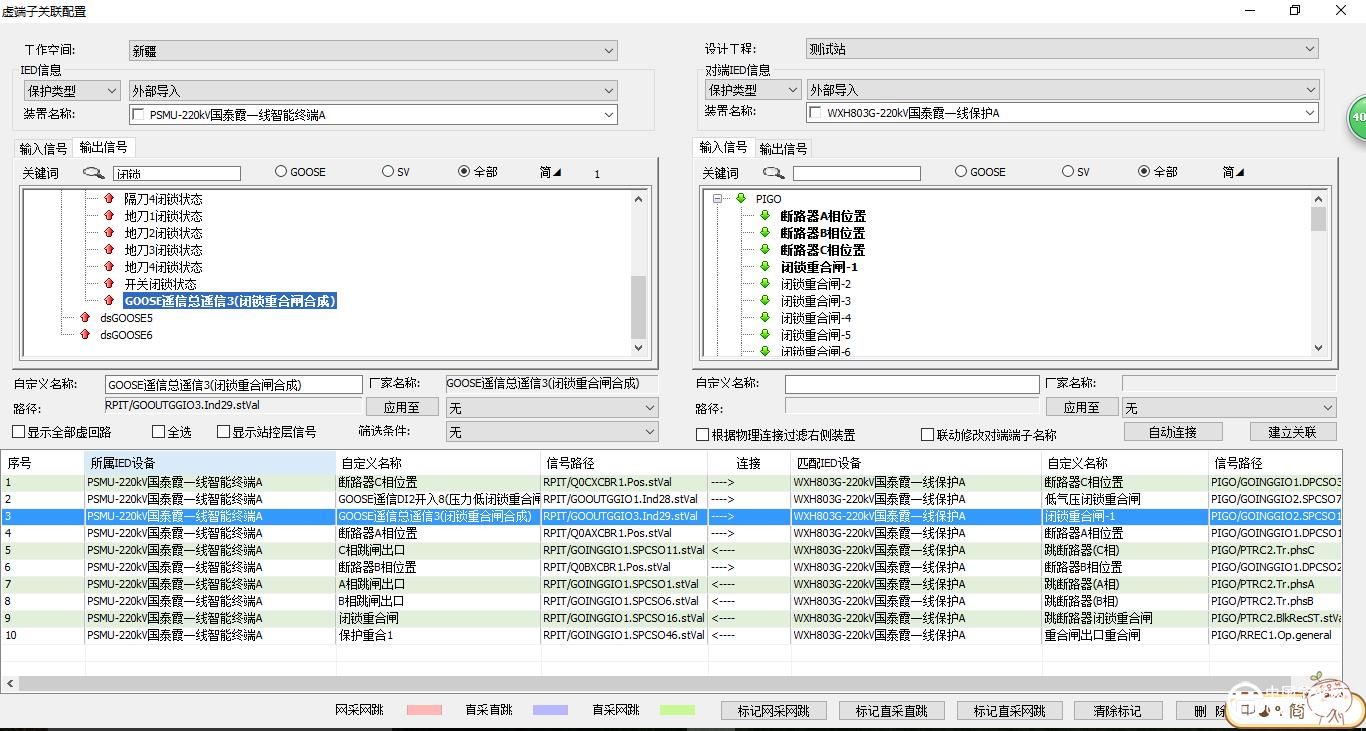Image resolution: width=1366 pixels, height=731 pixels.
Task: Click green arrow icon of PIGO node
Action: point(741,199)
